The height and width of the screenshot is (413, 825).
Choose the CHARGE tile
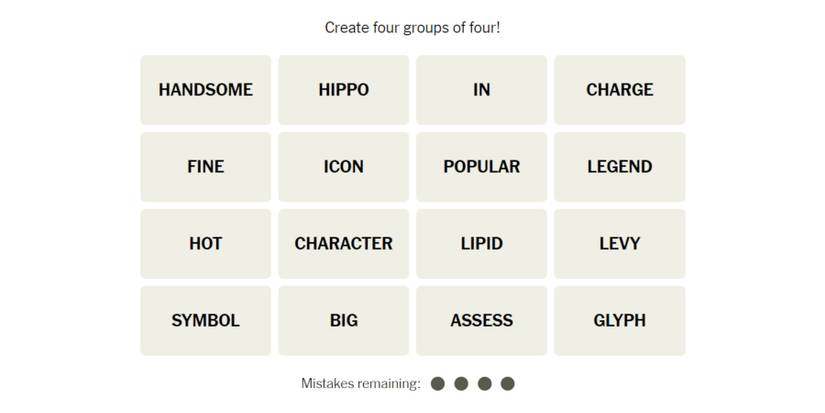619,90
